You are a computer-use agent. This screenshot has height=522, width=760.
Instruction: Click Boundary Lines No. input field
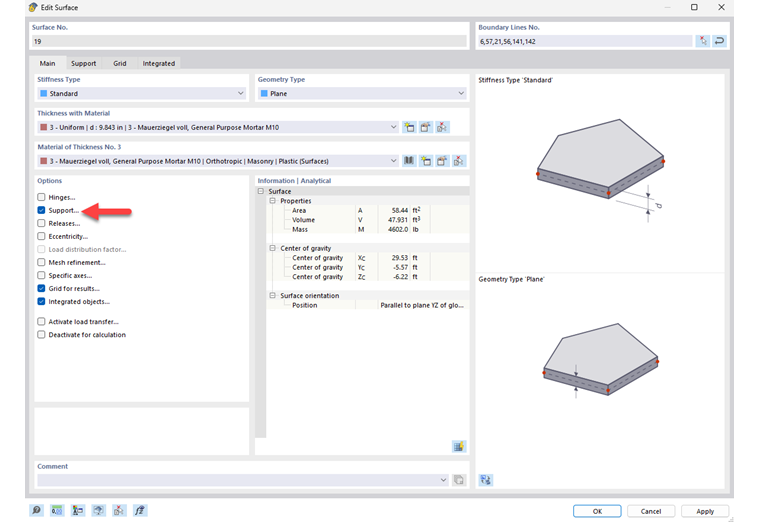pyautogui.click(x=585, y=41)
